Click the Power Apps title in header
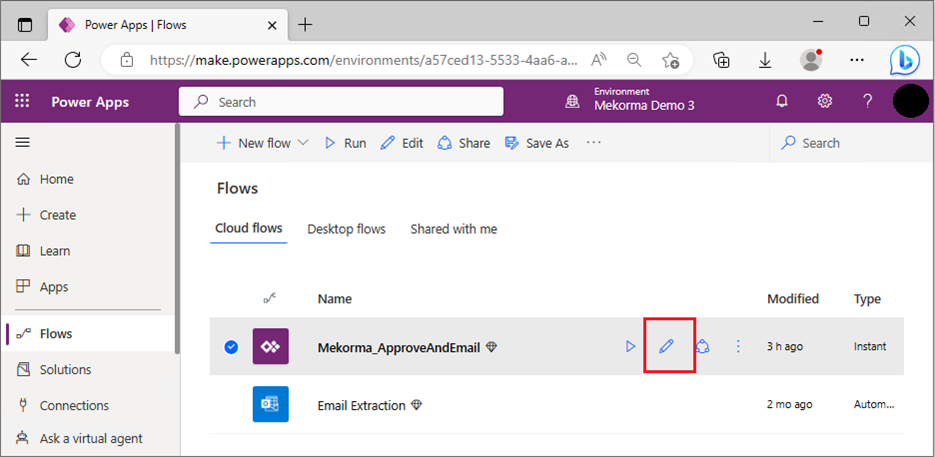Viewport: 935px width, 457px height. tap(90, 102)
